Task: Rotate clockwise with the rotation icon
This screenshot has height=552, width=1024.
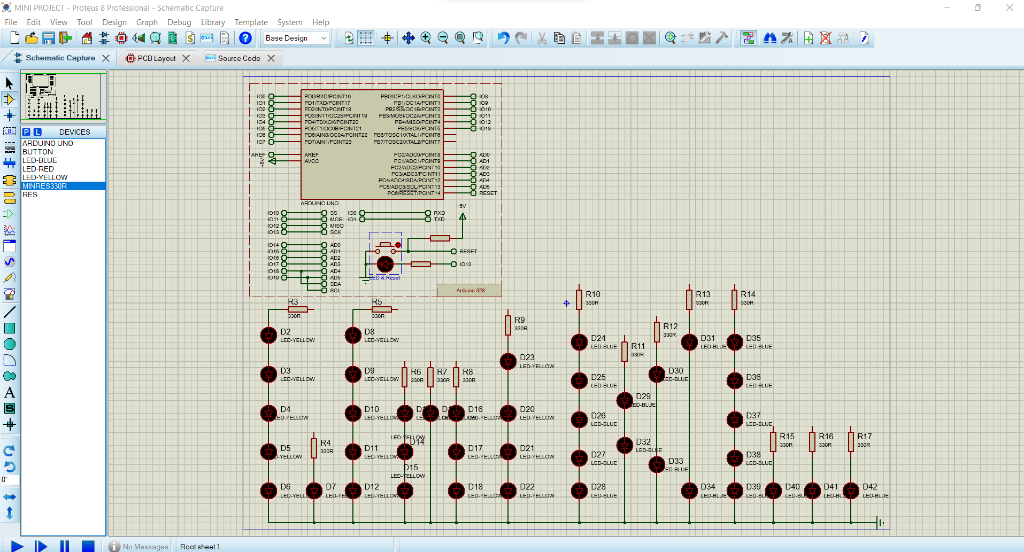Action: pyautogui.click(x=9, y=451)
